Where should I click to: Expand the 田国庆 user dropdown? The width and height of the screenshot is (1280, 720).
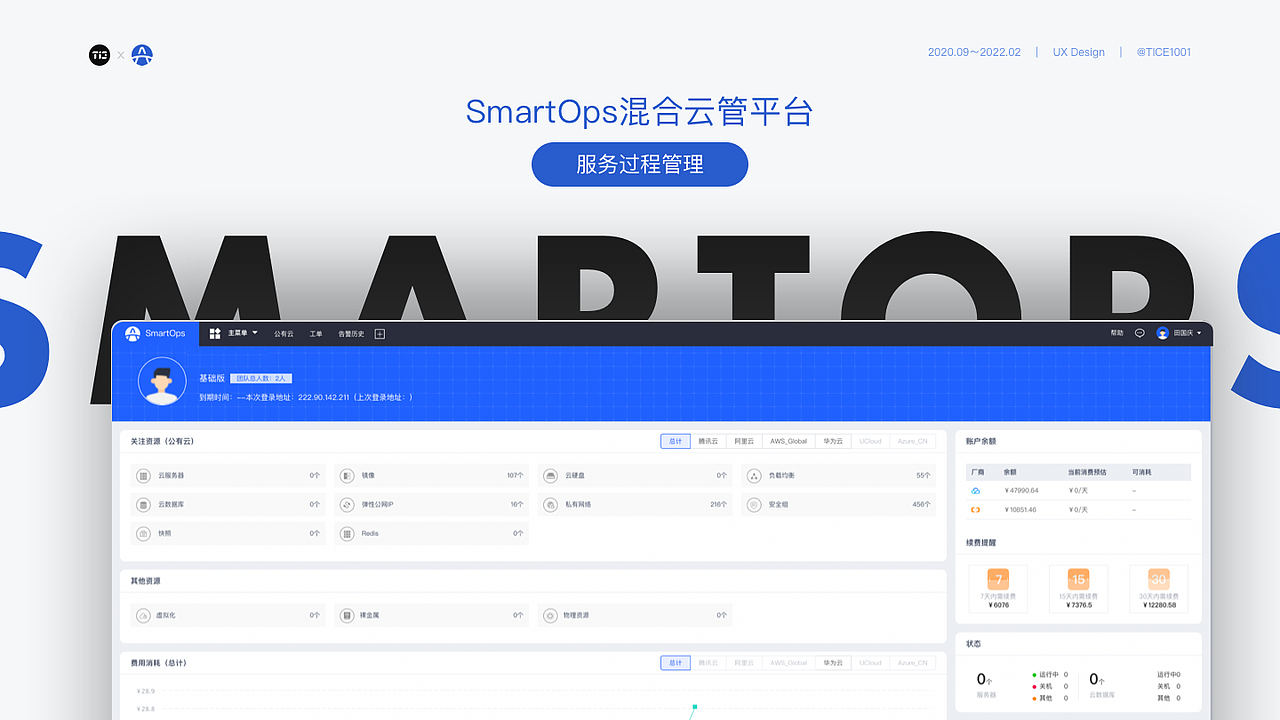point(1188,333)
